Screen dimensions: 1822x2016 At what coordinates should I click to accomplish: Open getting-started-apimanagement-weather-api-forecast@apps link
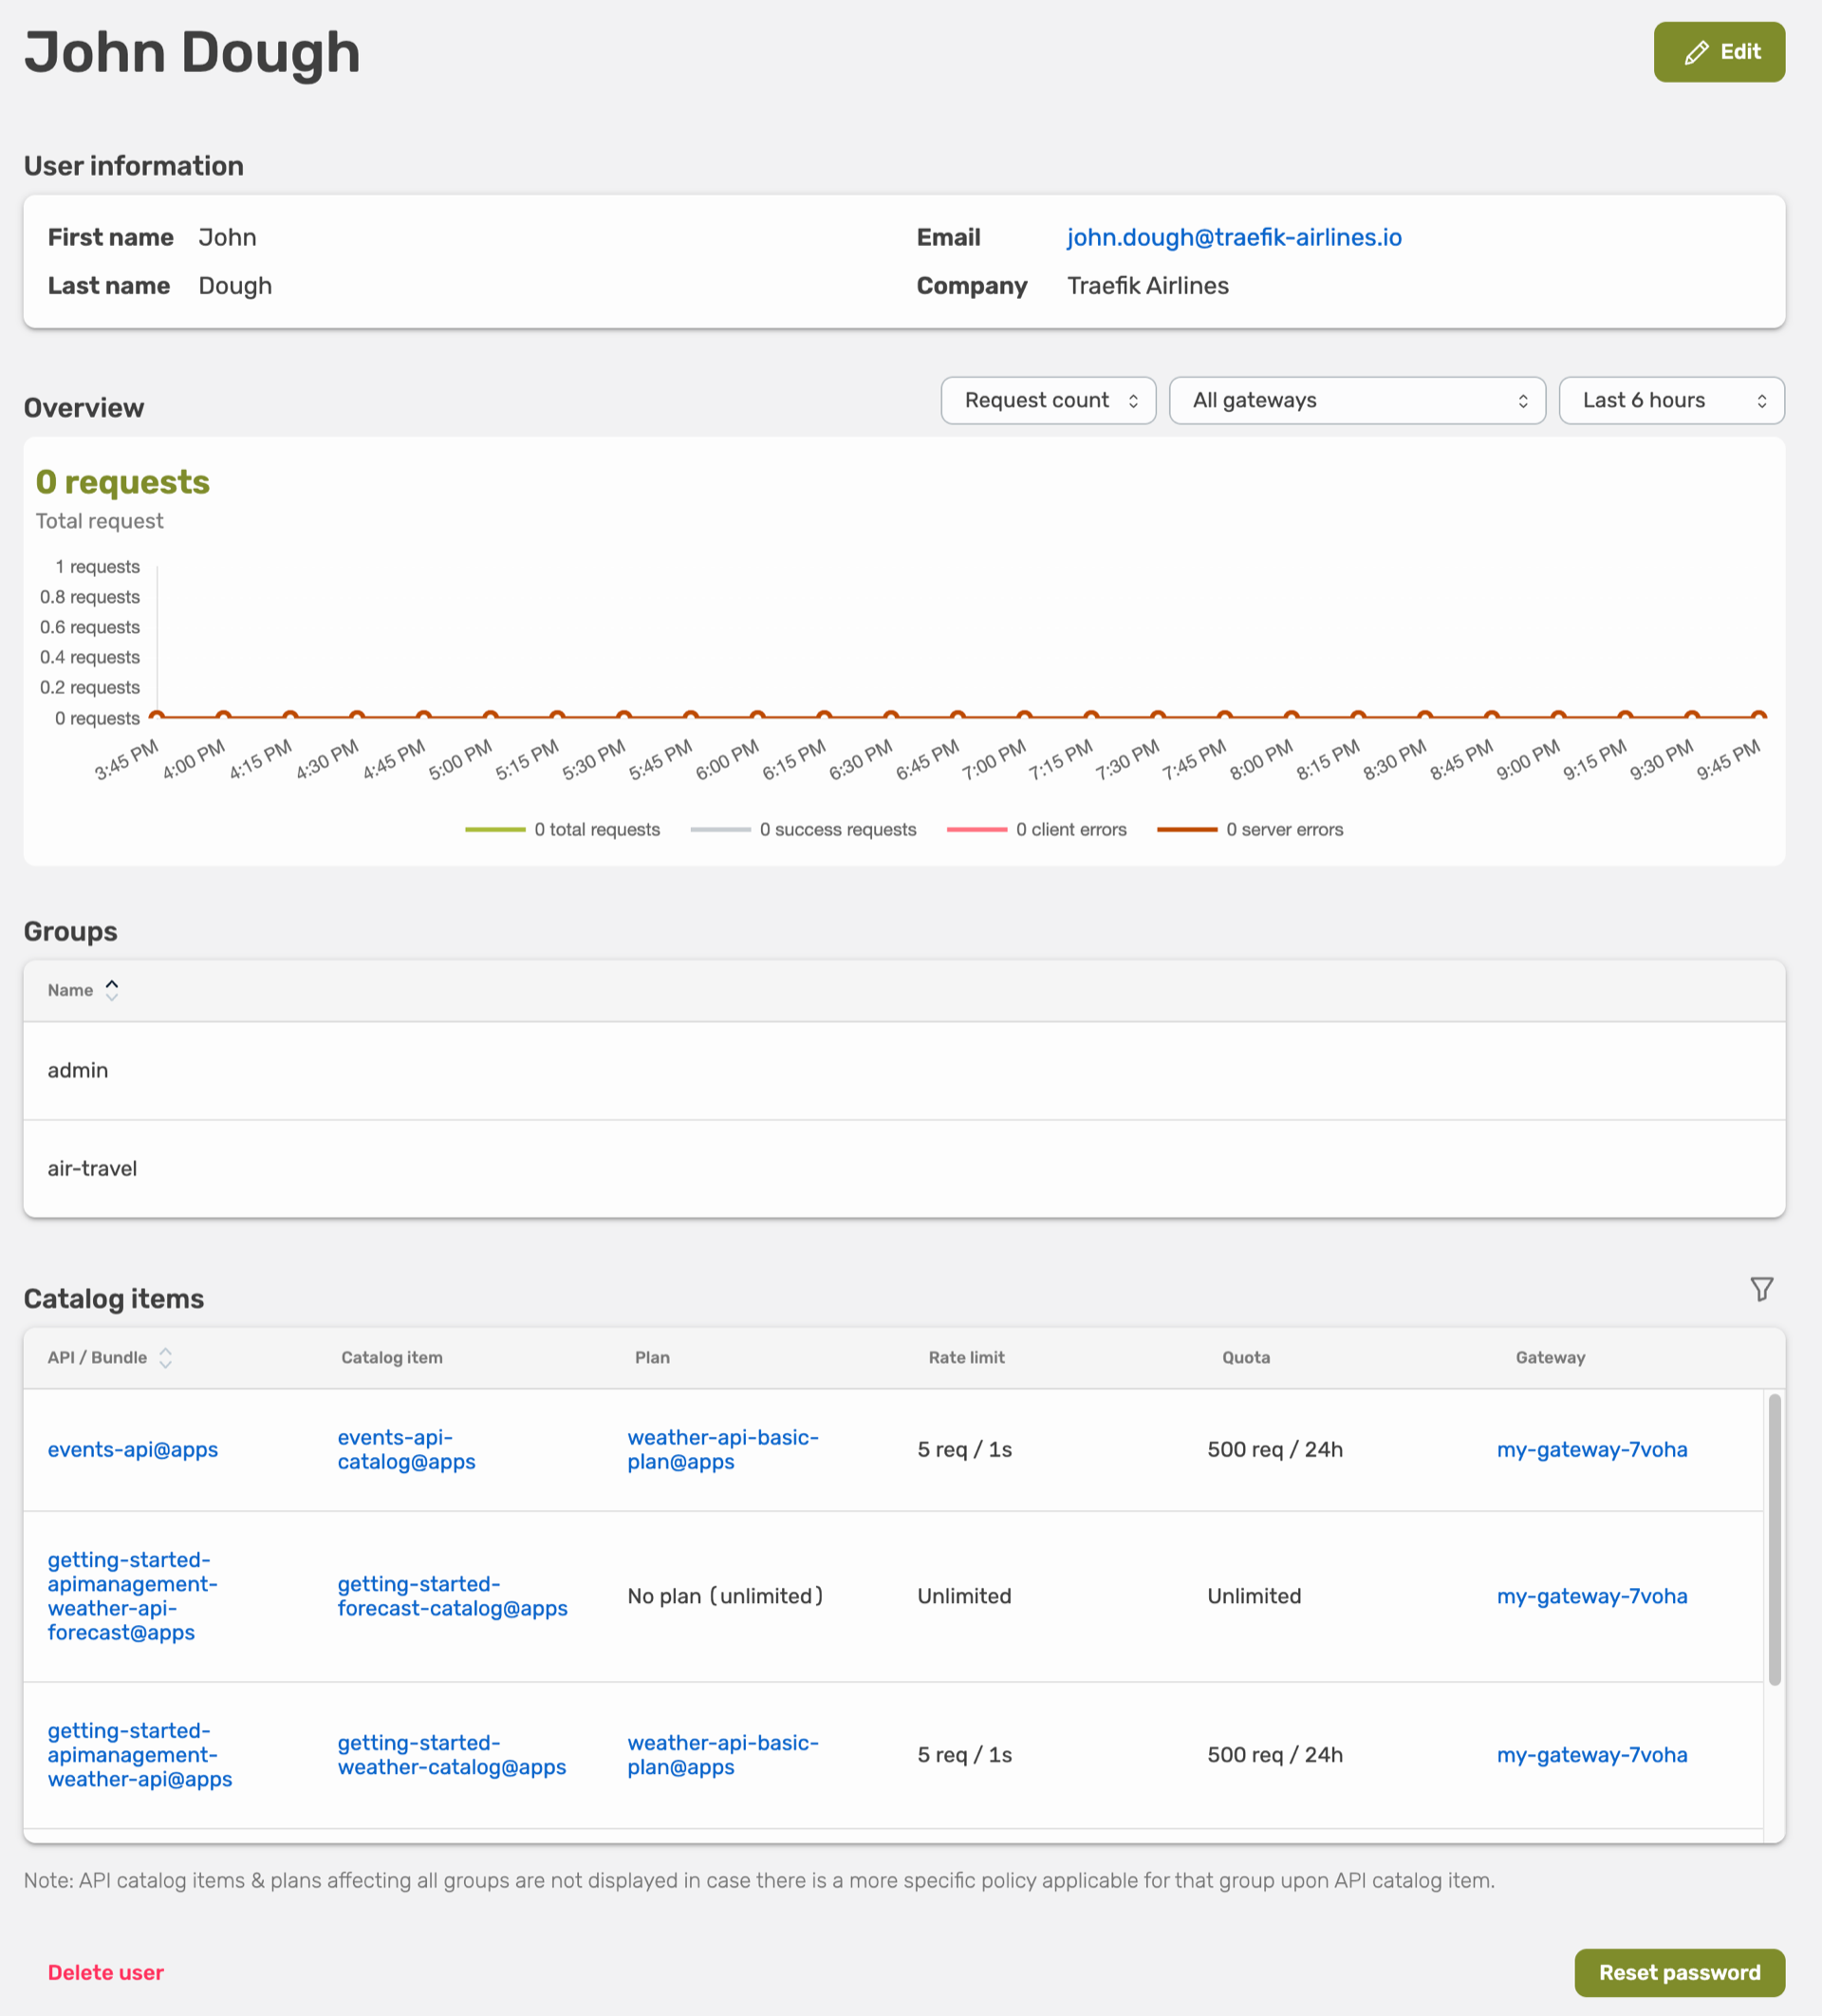133,1596
